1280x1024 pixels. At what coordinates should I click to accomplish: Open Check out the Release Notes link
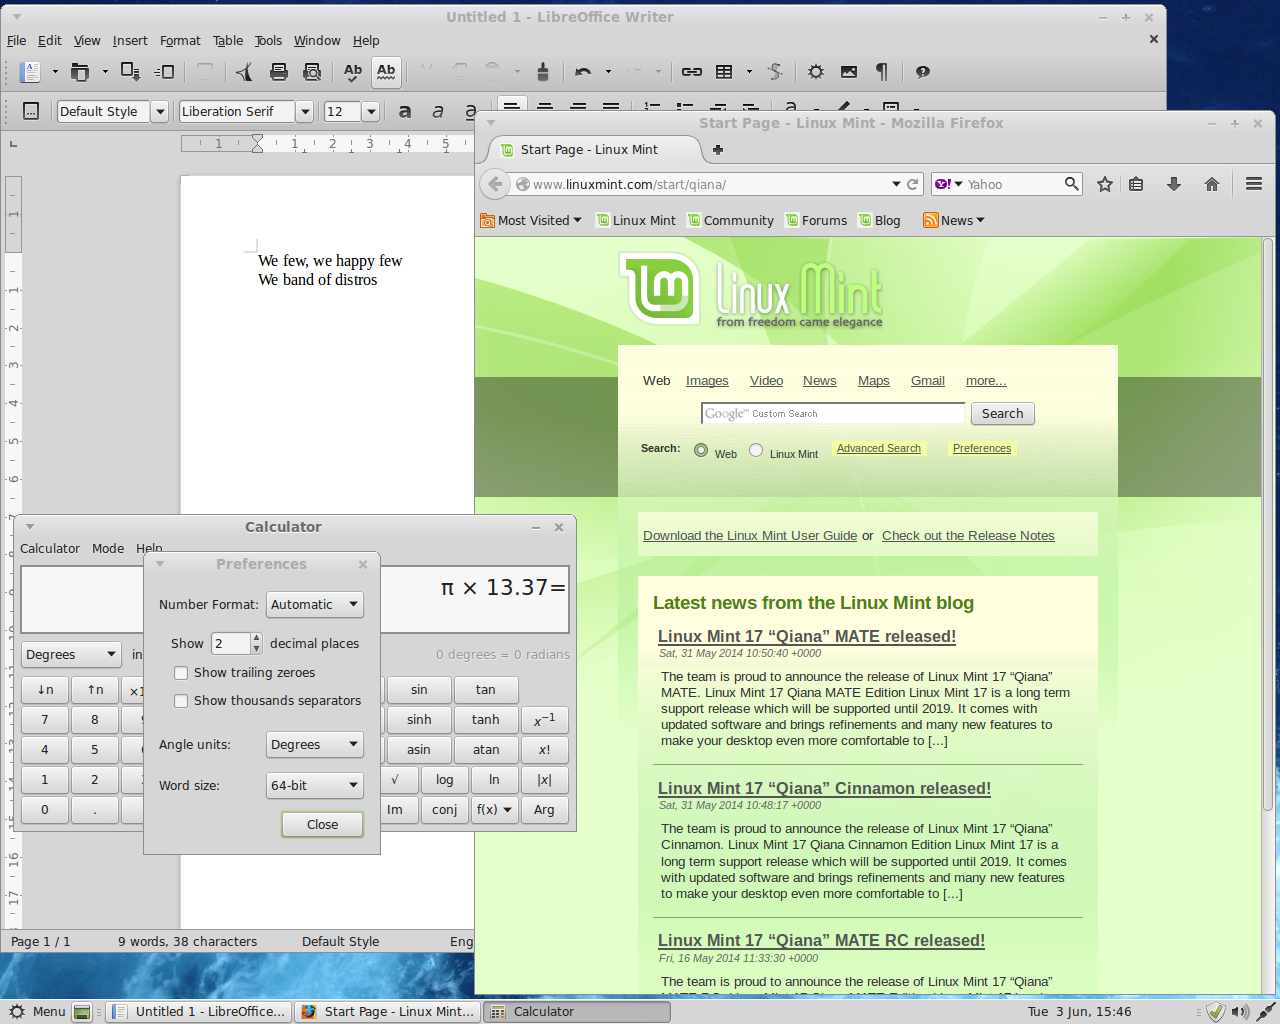(968, 536)
